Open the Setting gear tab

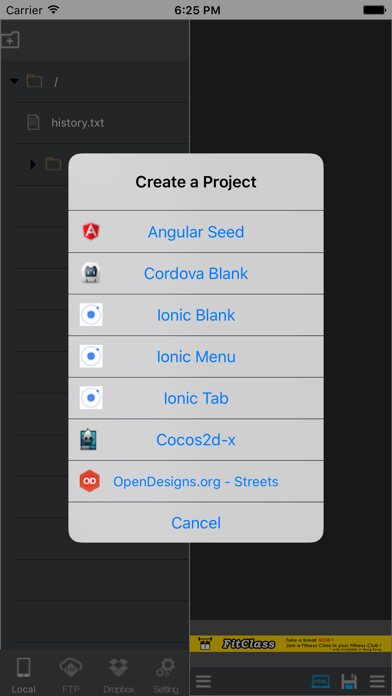point(166,675)
